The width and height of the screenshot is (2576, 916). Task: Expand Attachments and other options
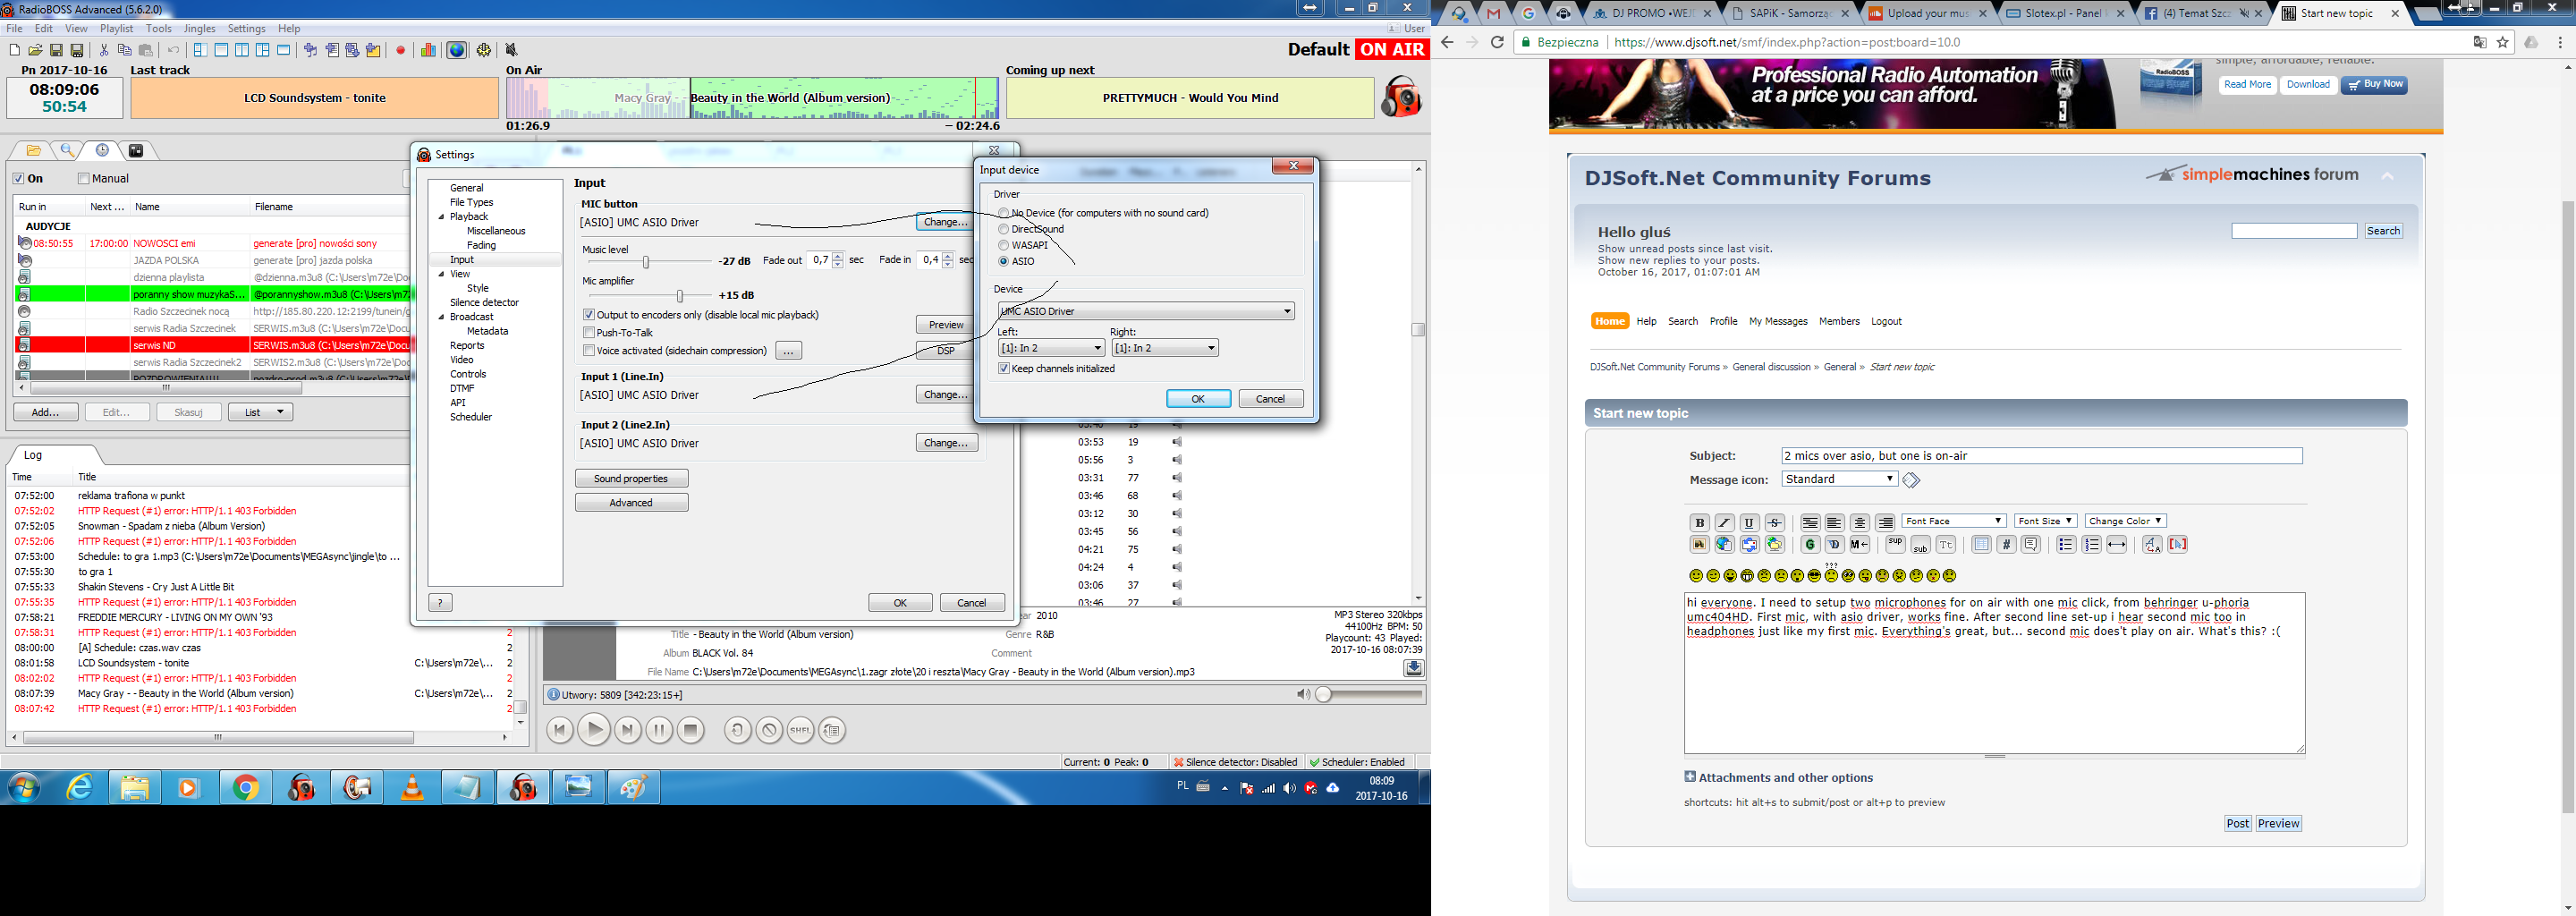[x=1780, y=778]
